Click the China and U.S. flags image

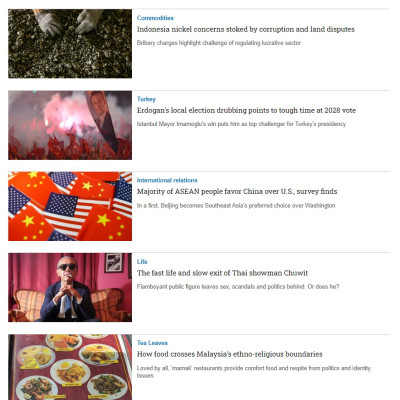click(70, 206)
